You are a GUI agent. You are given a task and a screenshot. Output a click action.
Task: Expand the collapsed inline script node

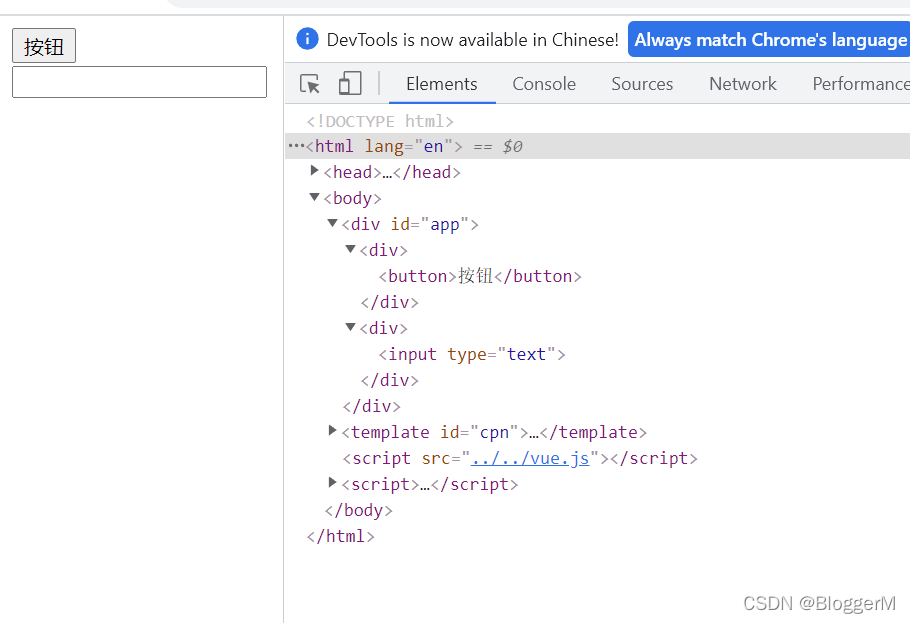pyautogui.click(x=333, y=482)
